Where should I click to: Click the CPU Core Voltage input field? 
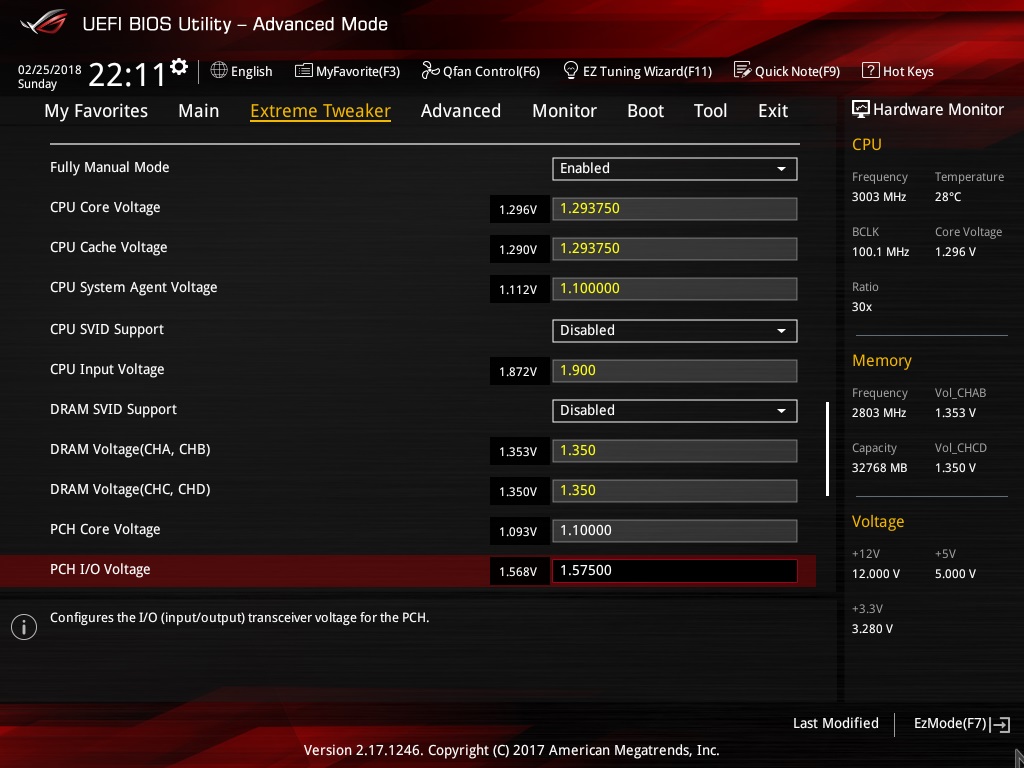[674, 209]
